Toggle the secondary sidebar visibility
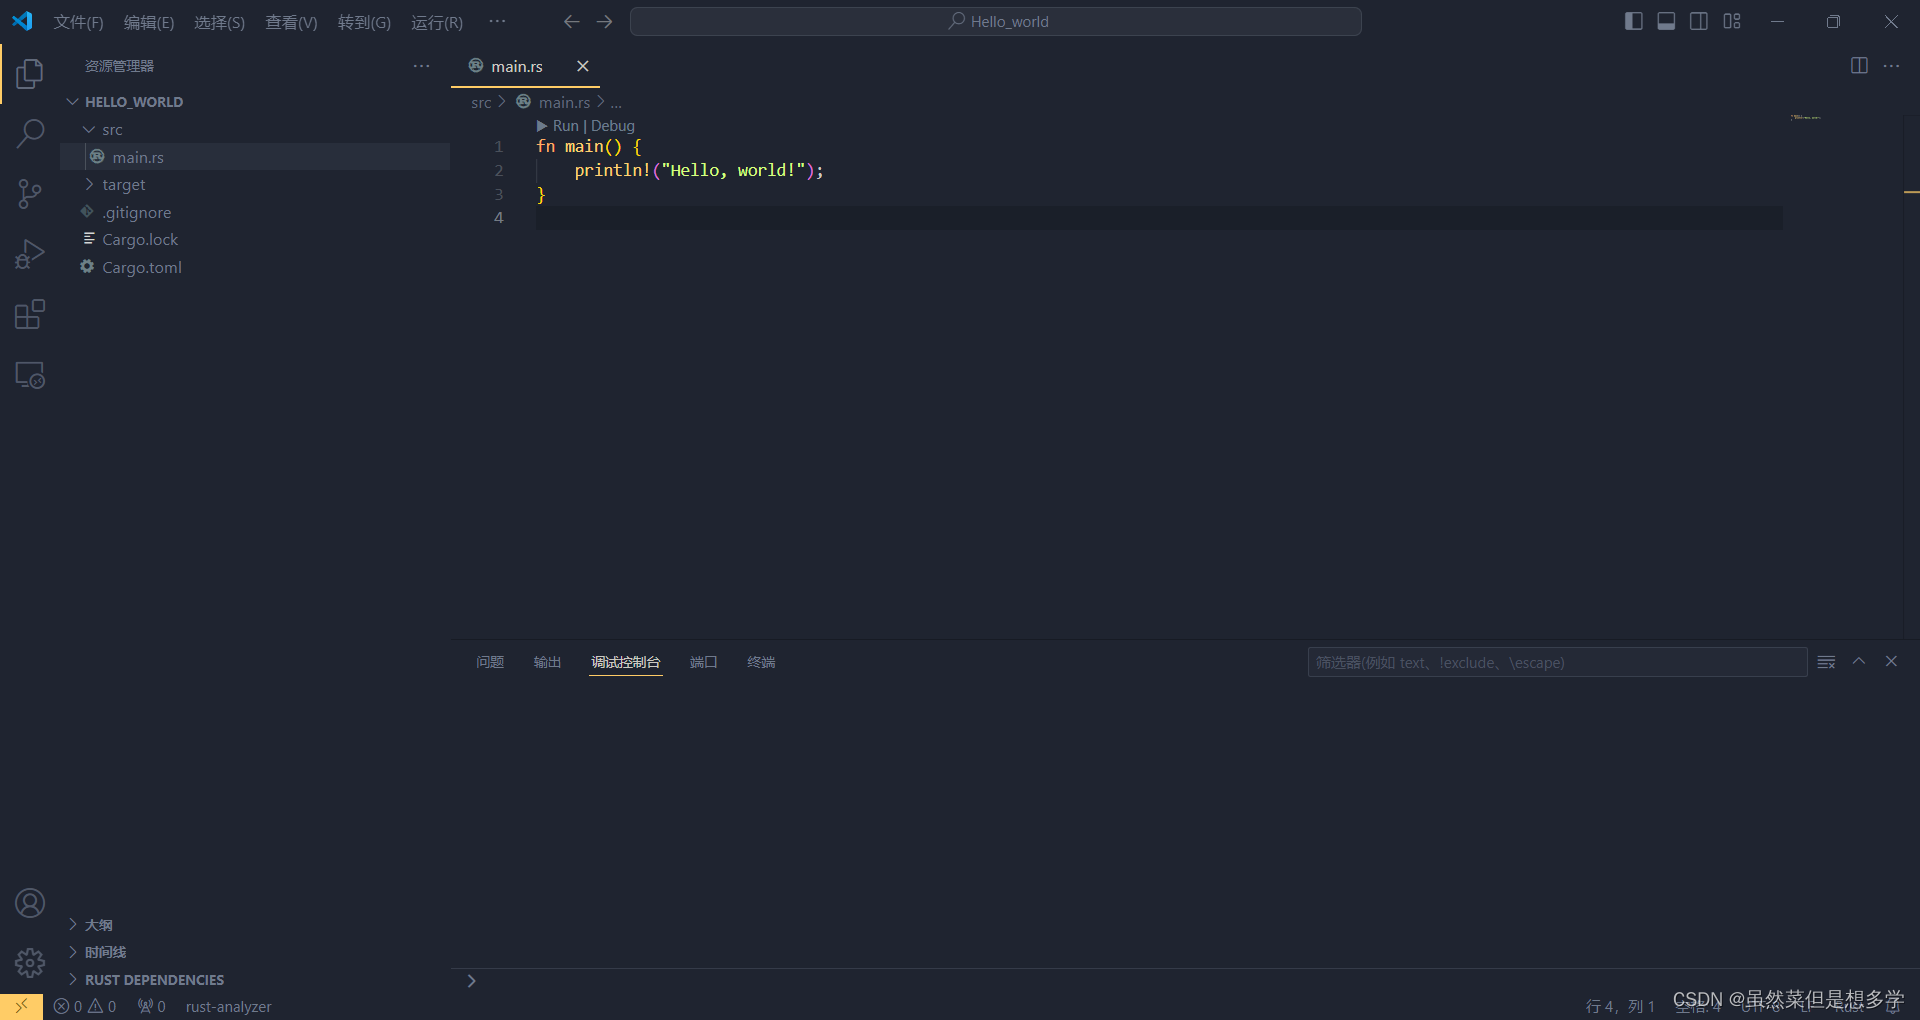The width and height of the screenshot is (1920, 1020). coord(1699,20)
